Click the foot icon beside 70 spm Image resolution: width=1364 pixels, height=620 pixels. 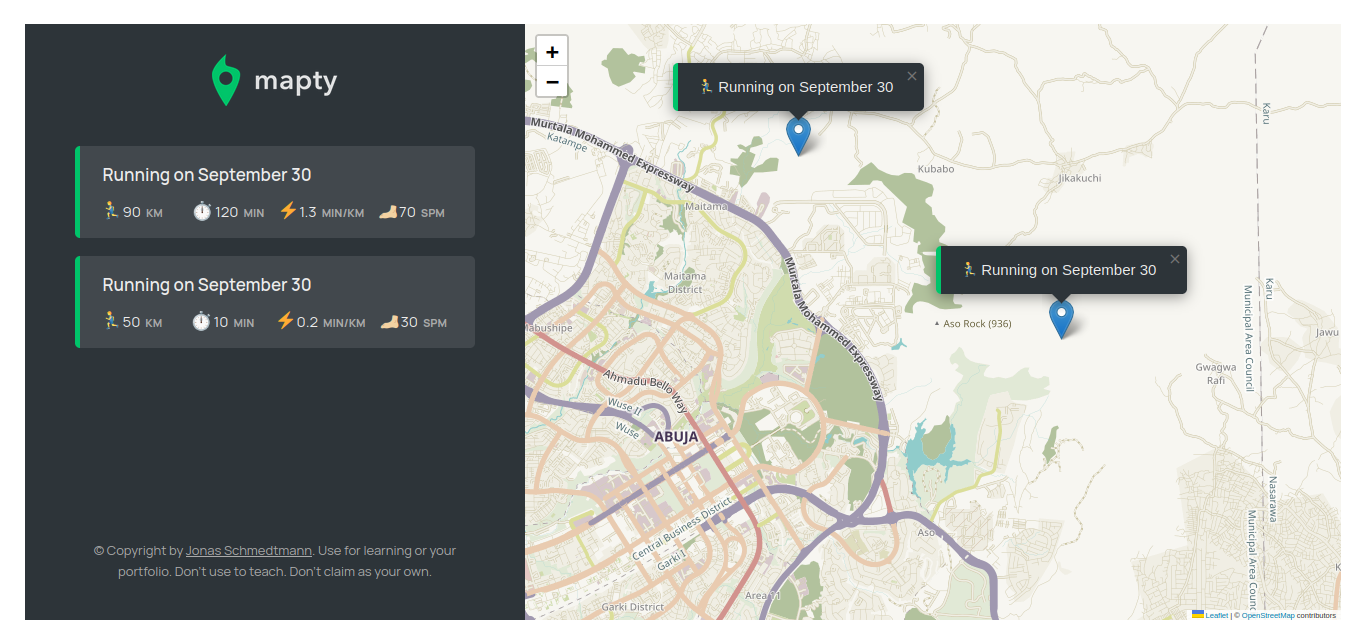click(388, 212)
